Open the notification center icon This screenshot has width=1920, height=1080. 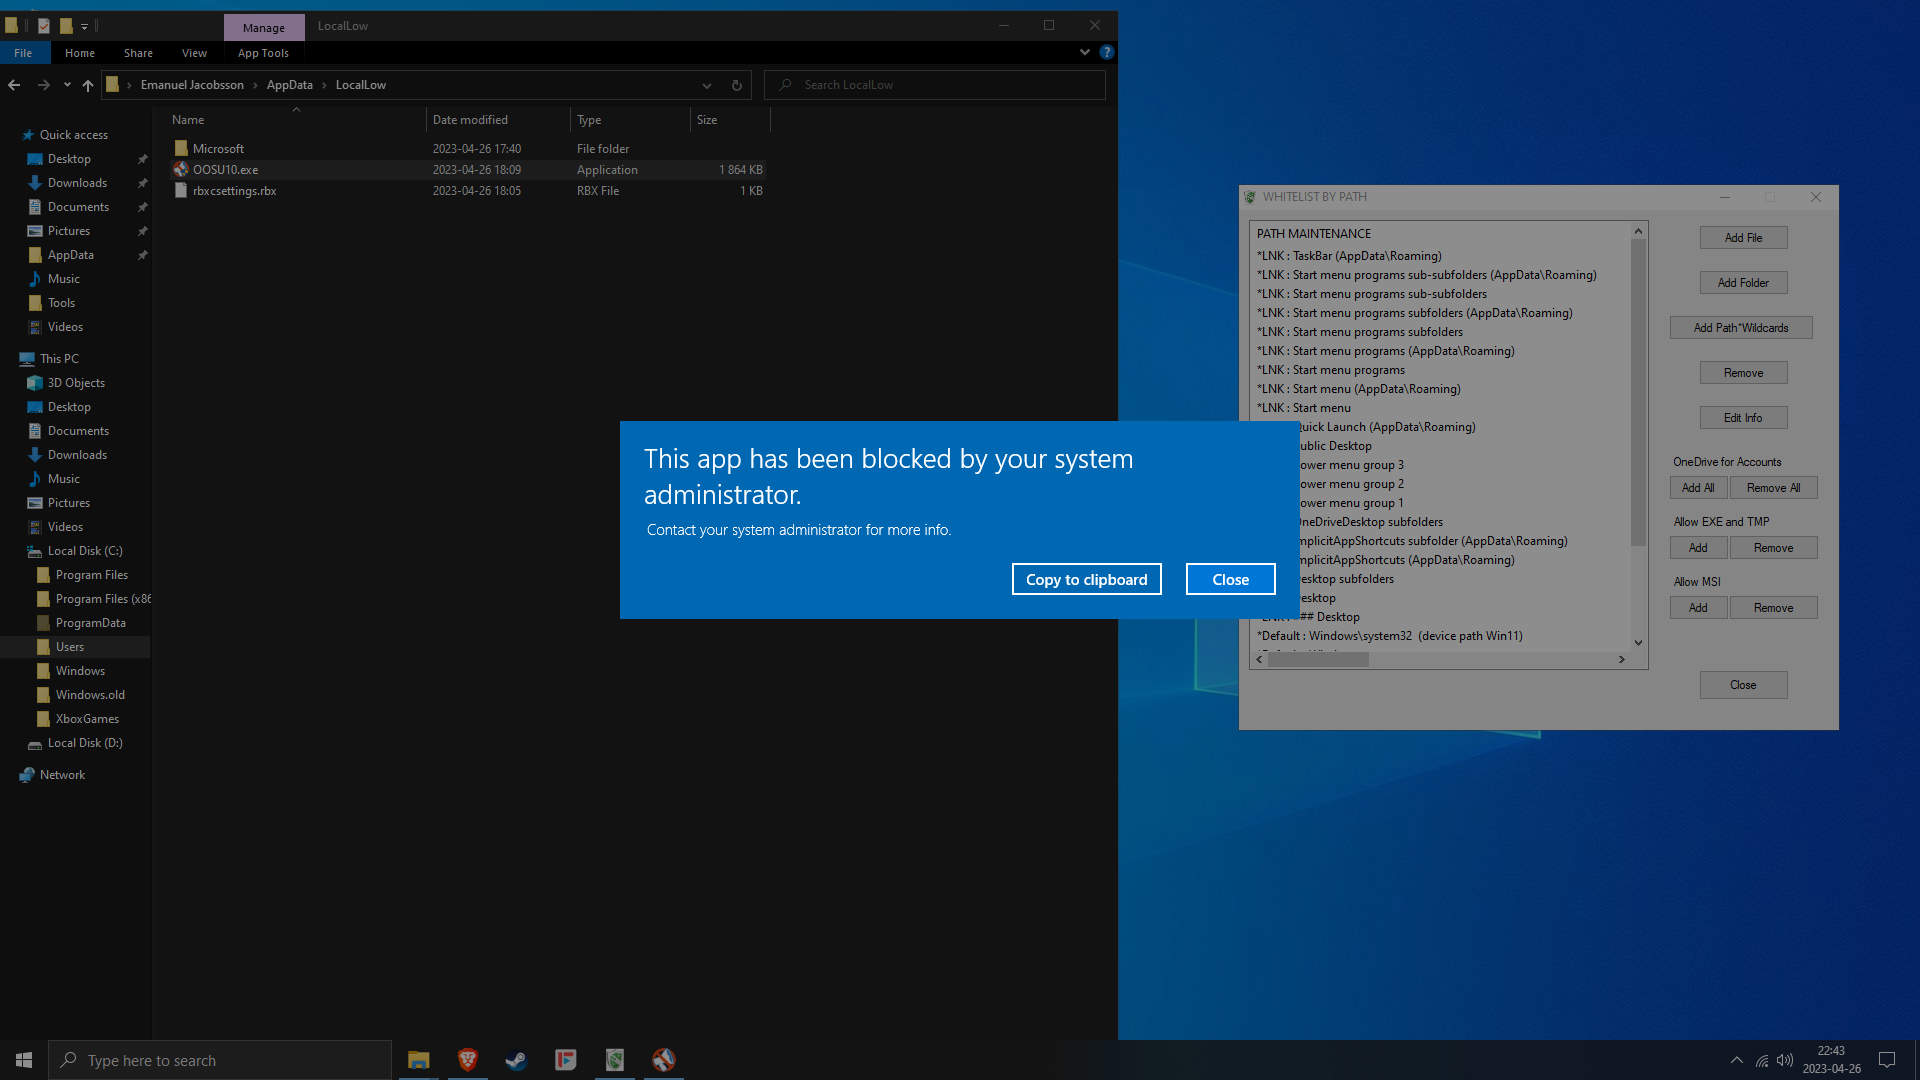pyautogui.click(x=1887, y=1060)
